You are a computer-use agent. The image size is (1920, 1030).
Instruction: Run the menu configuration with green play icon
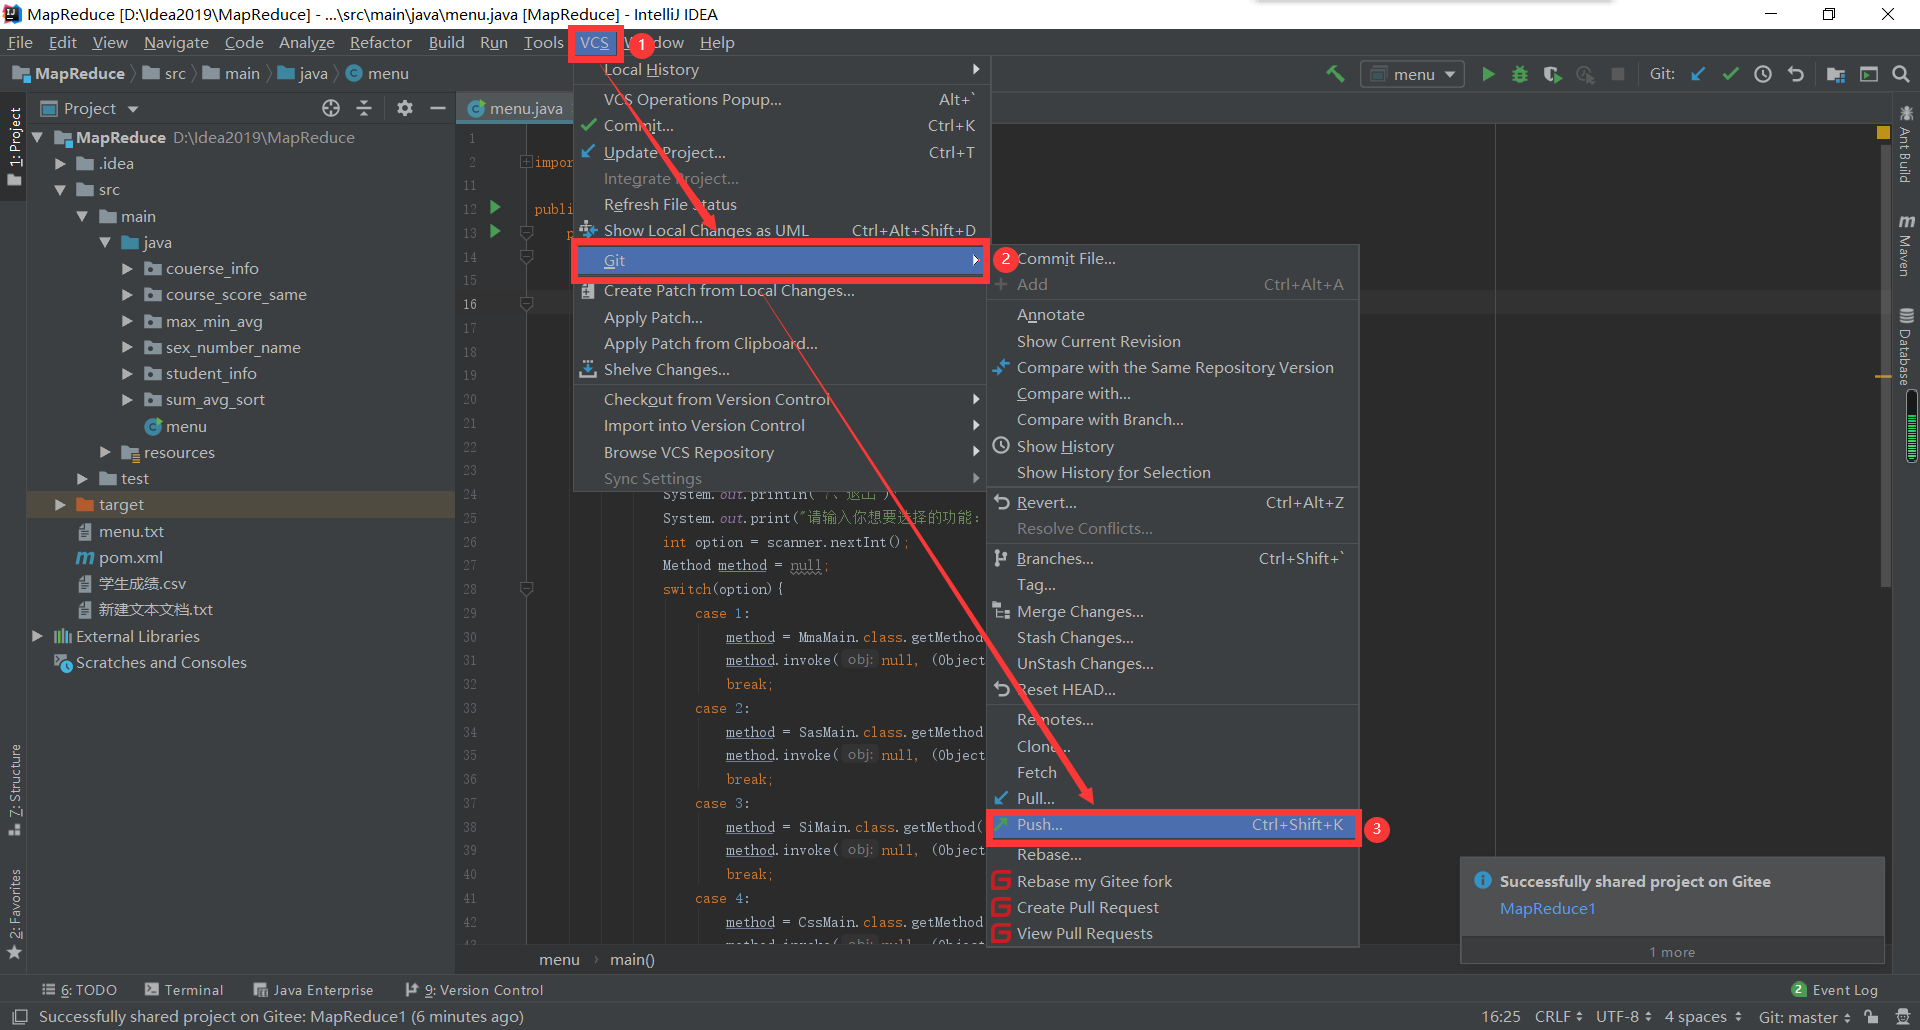1488,74
